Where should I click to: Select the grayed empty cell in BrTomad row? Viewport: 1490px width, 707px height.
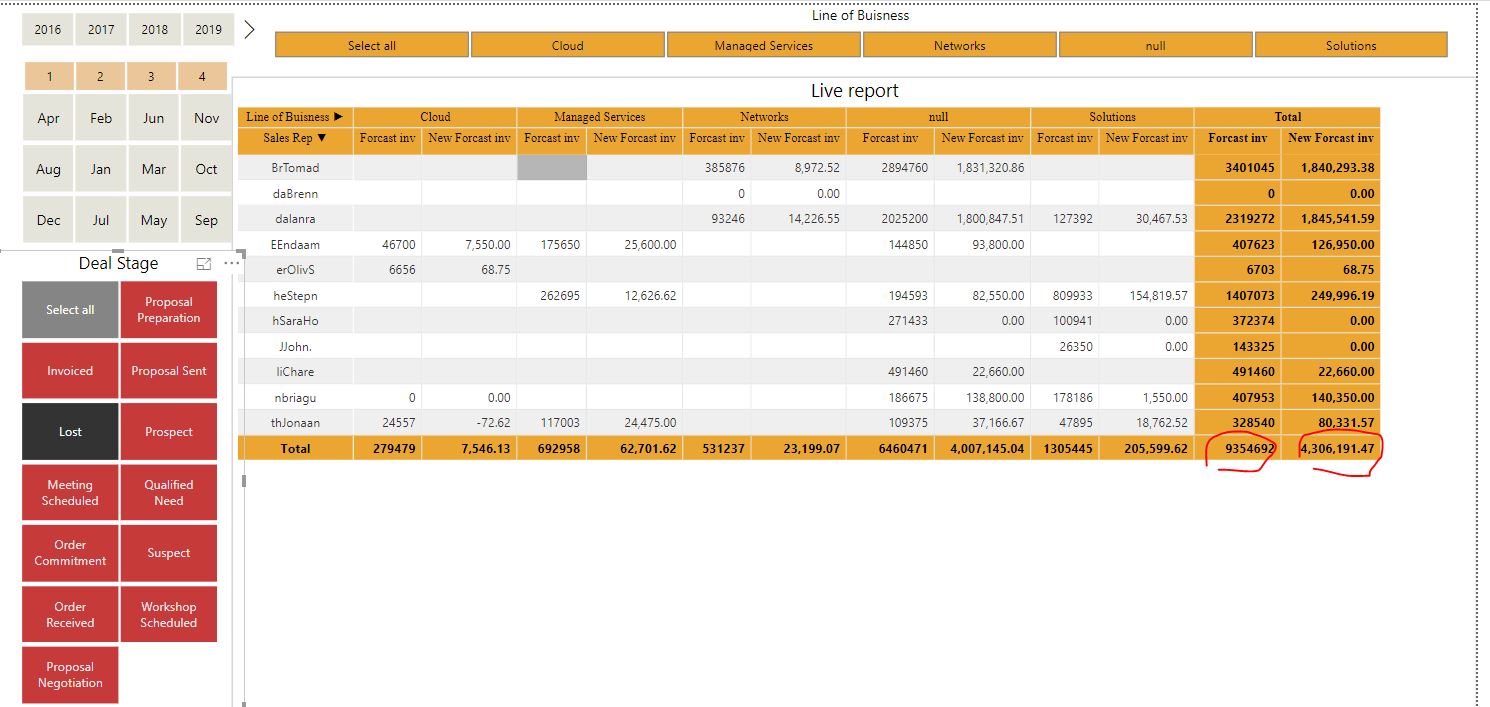pyautogui.click(x=552, y=168)
